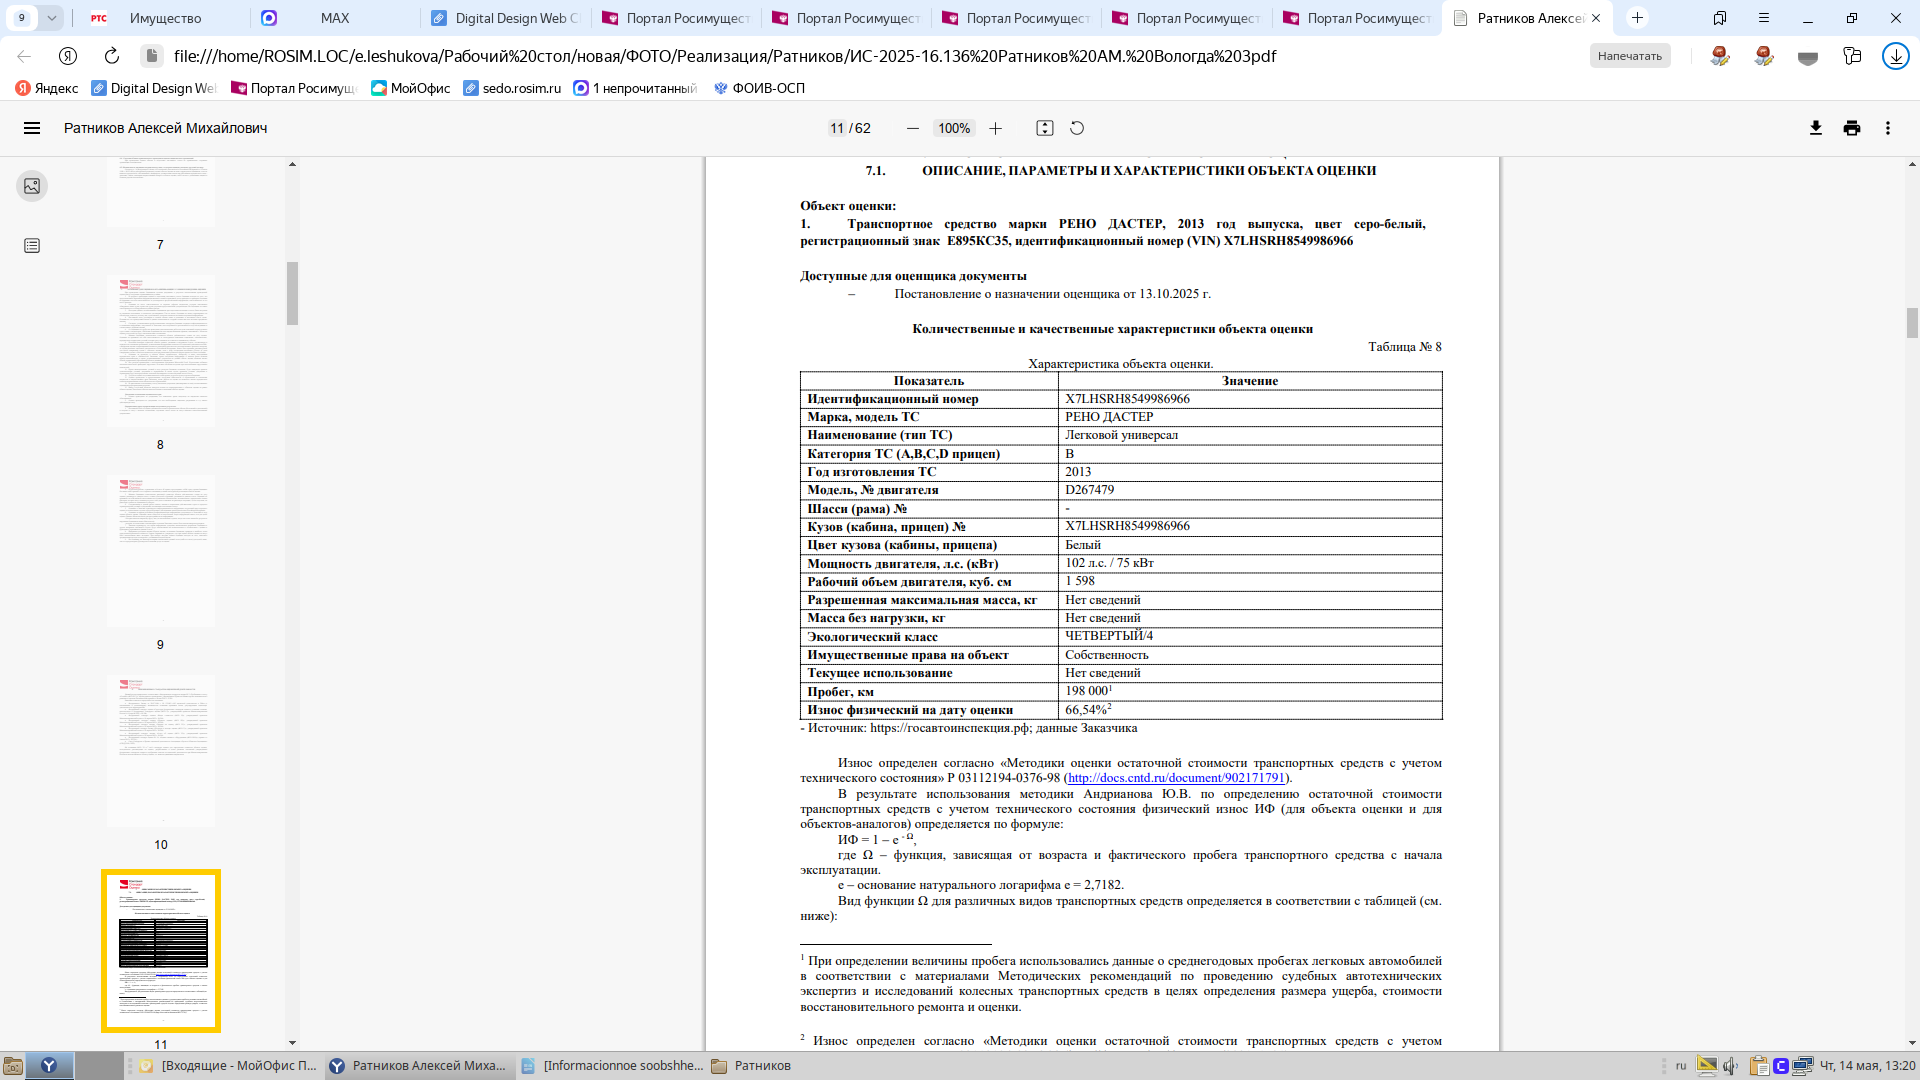
Task: Open Портал Росимущ bookmark in bookmarks bar
Action: coord(294,88)
